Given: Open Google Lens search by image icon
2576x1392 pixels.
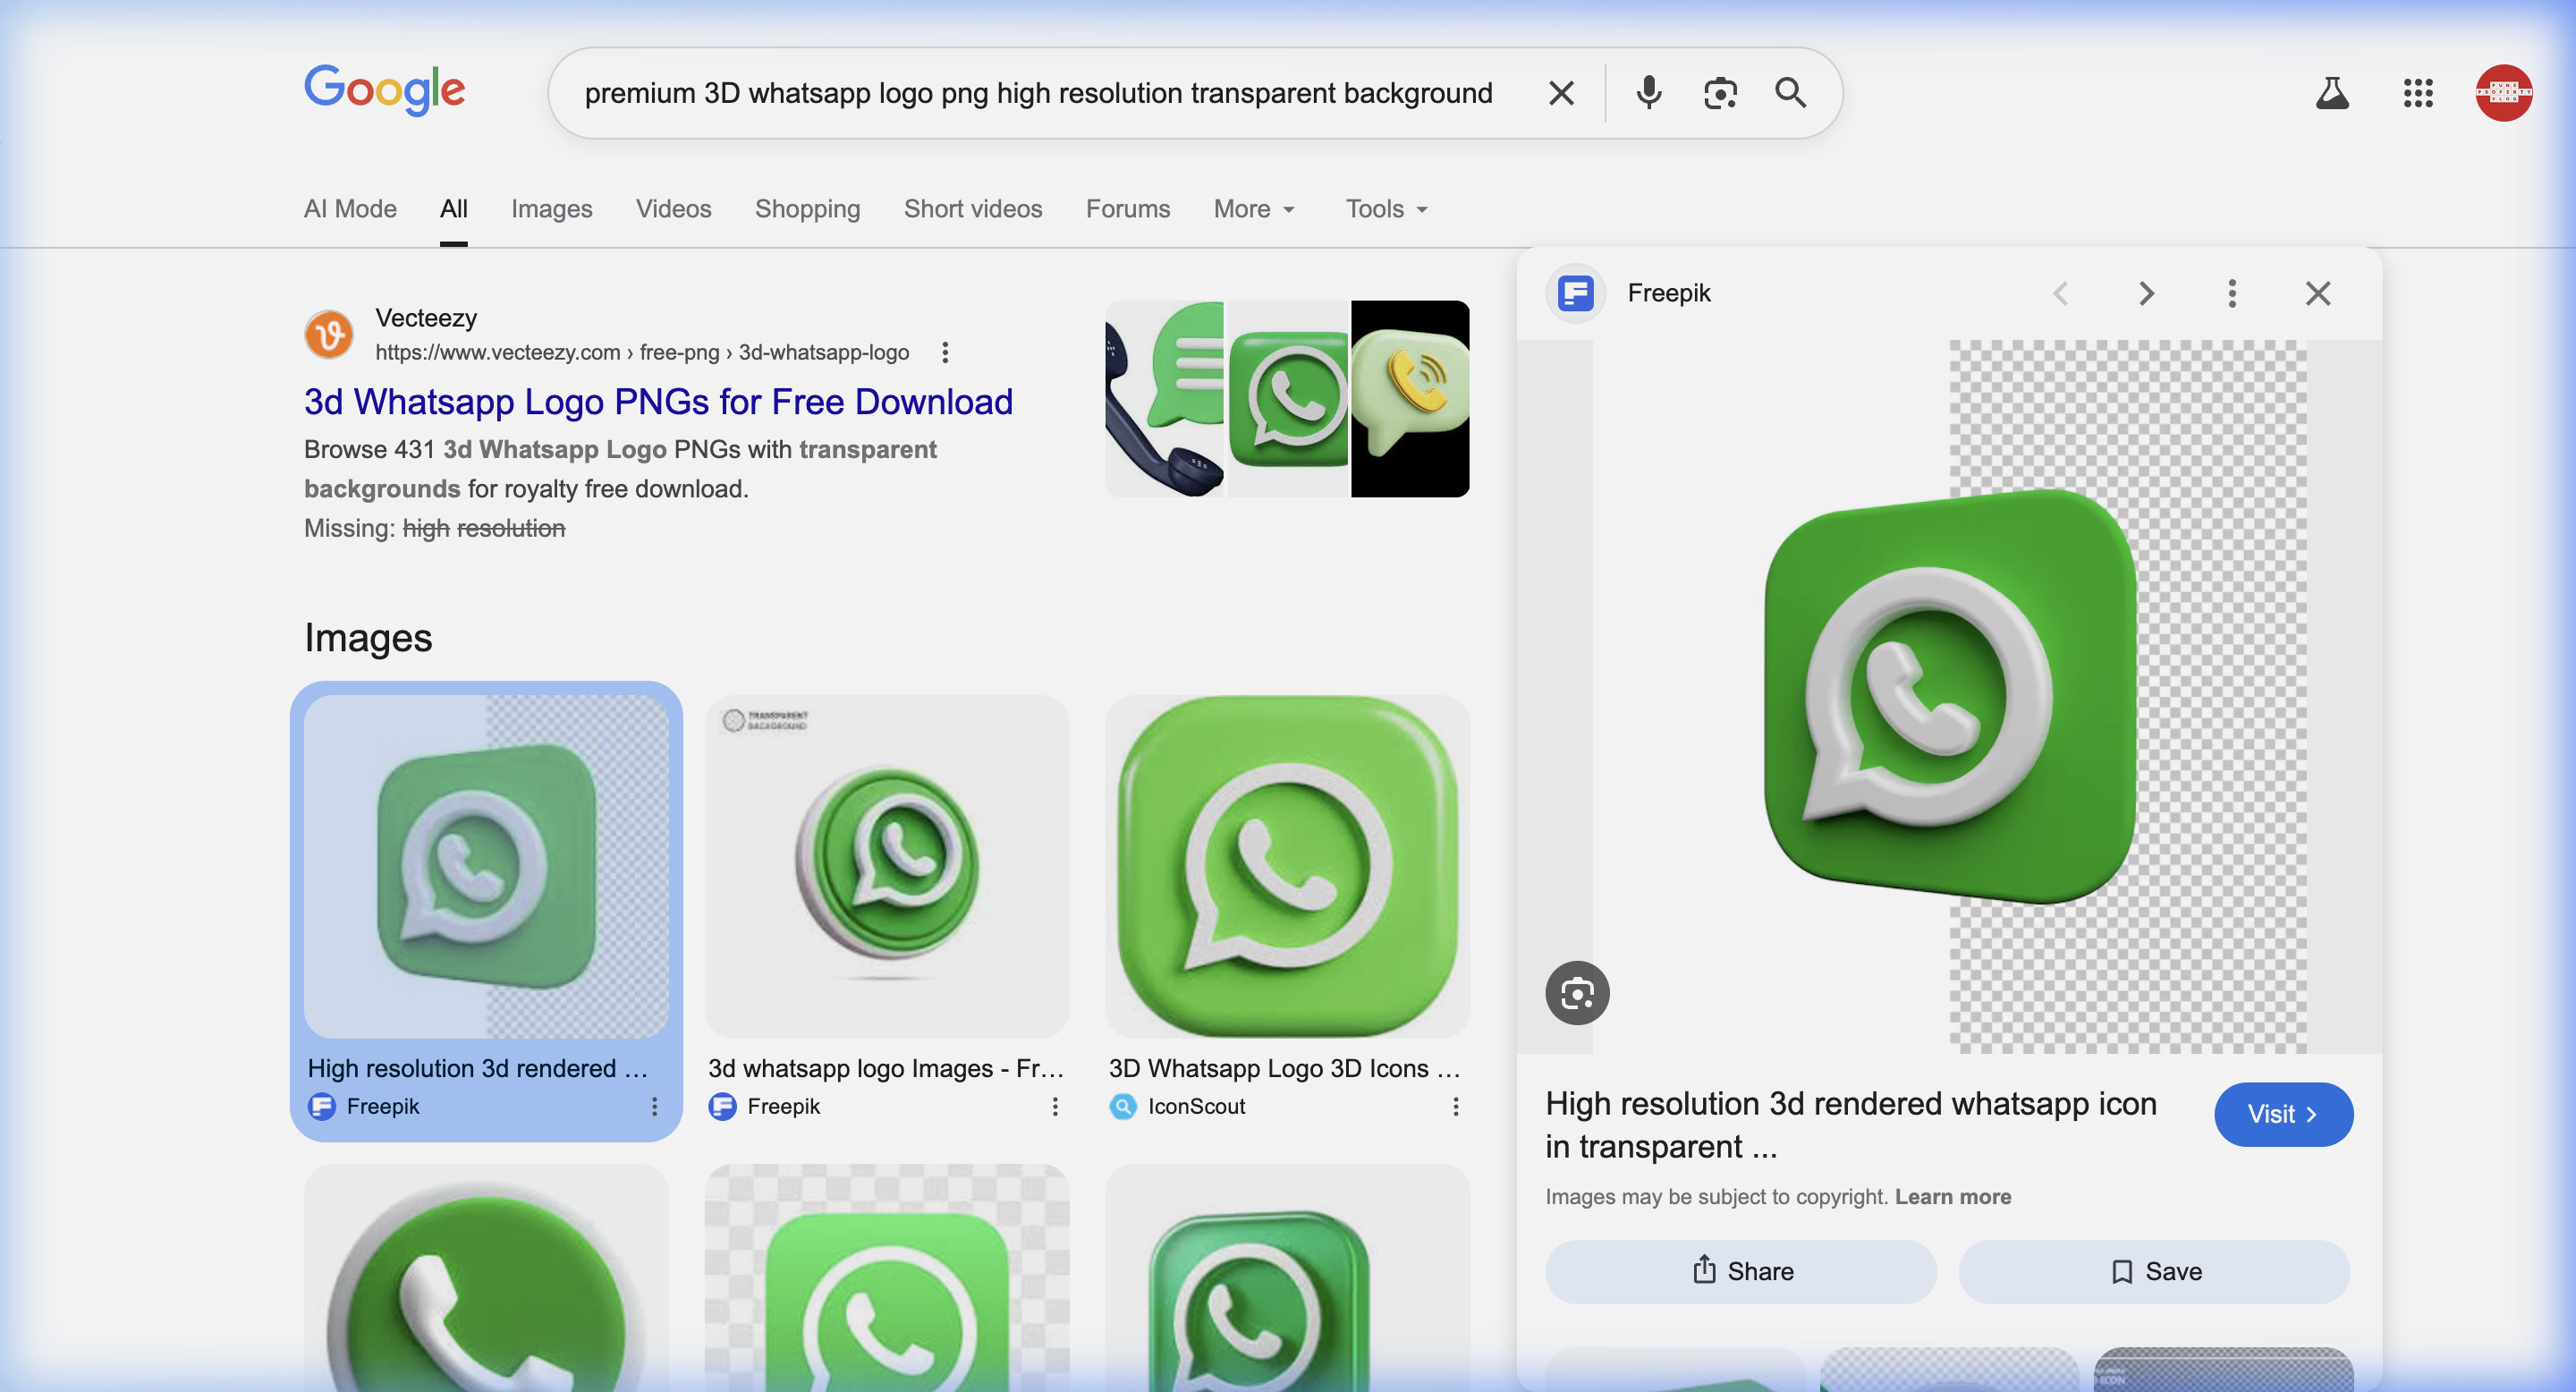Looking at the screenshot, I should pyautogui.click(x=1720, y=93).
